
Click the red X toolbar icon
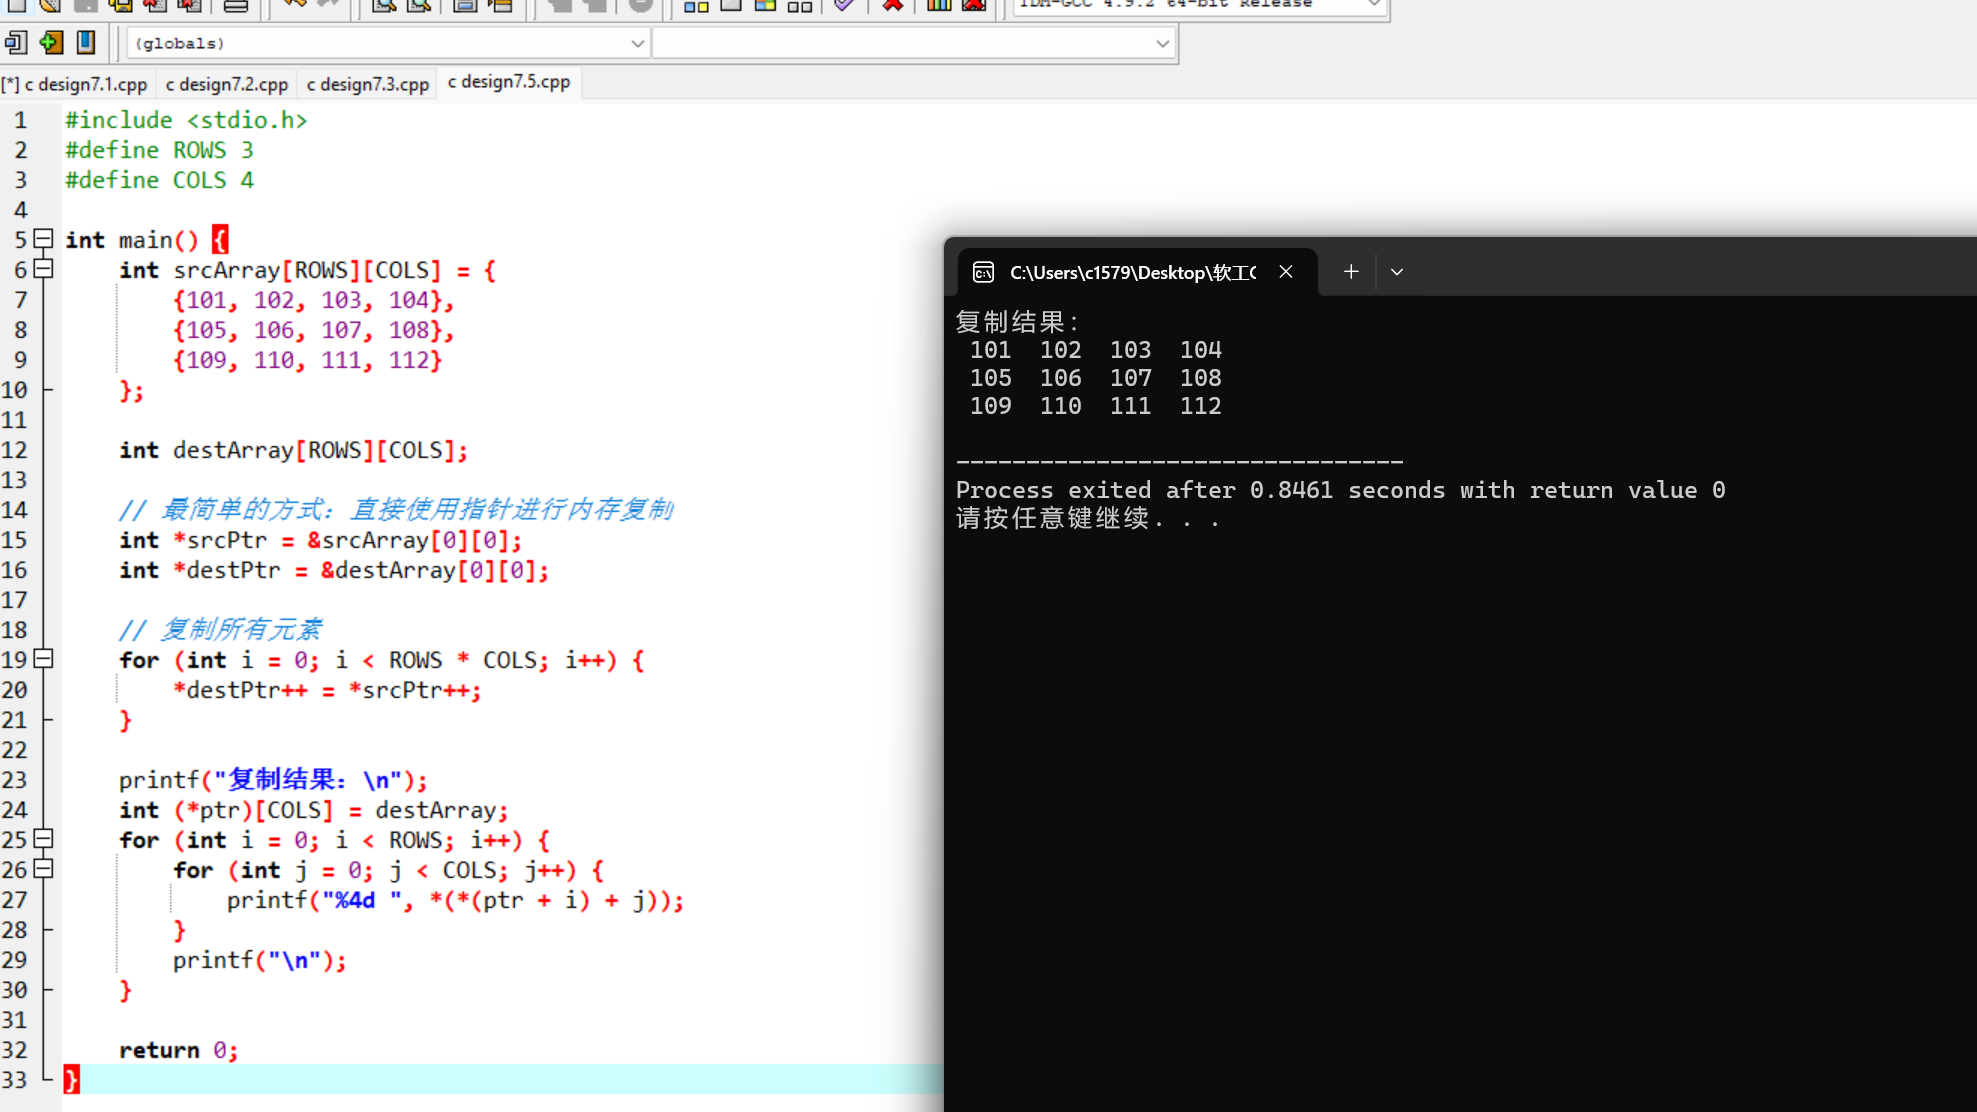point(892,5)
